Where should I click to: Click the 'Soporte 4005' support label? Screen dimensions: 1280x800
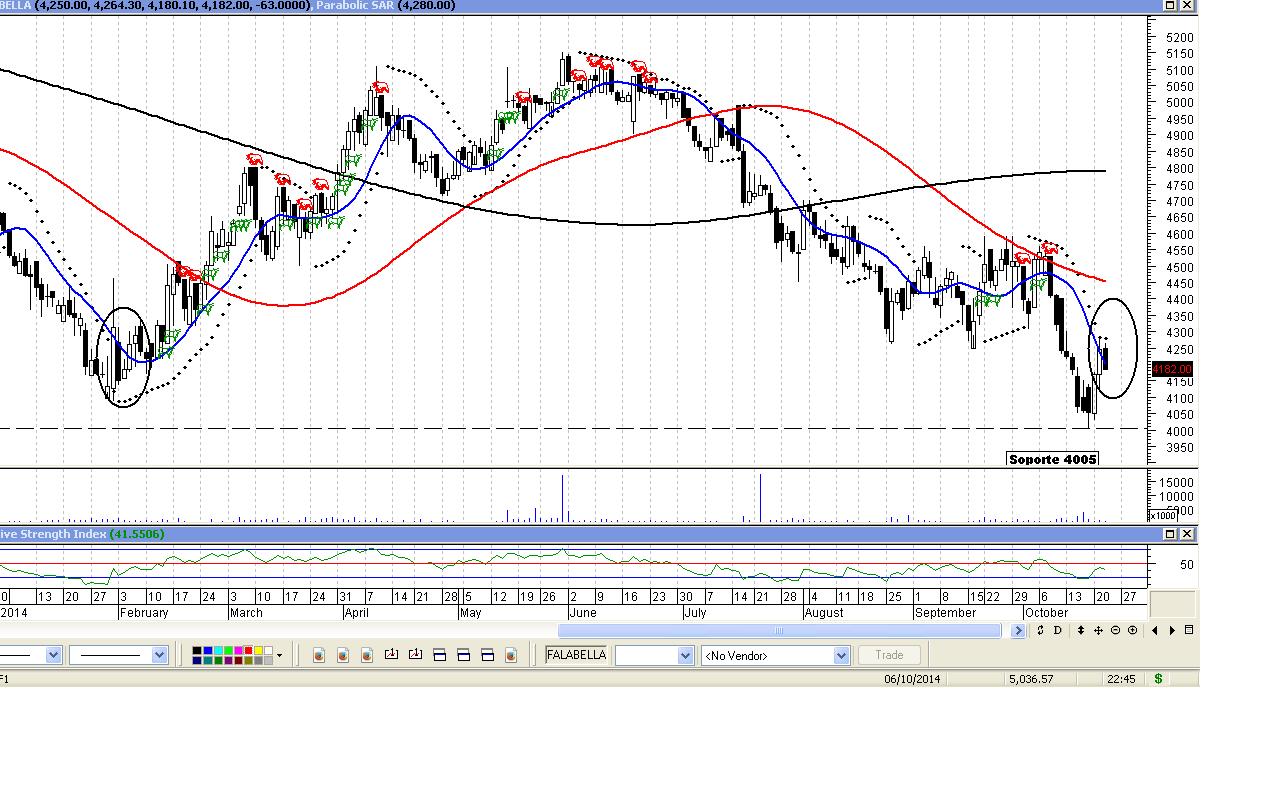coord(1053,459)
